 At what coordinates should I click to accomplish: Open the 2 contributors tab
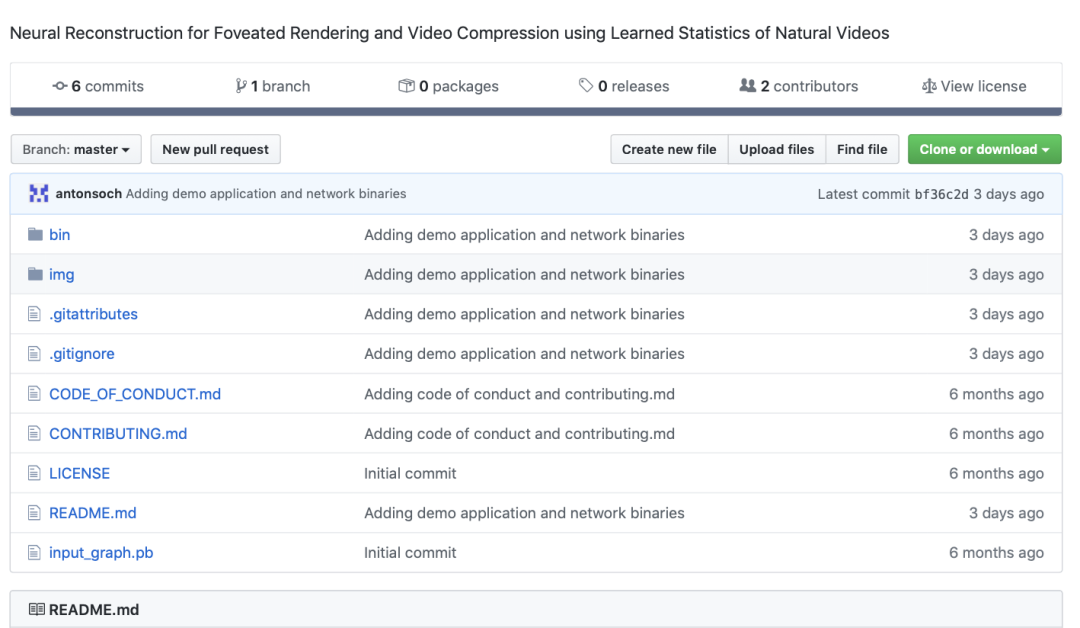coord(808,86)
